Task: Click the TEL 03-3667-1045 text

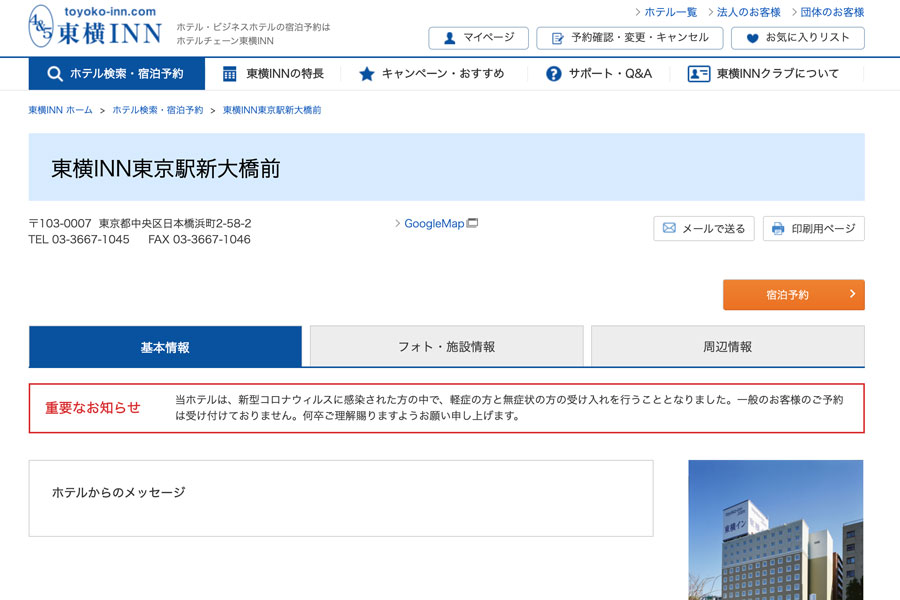Action: pos(79,239)
